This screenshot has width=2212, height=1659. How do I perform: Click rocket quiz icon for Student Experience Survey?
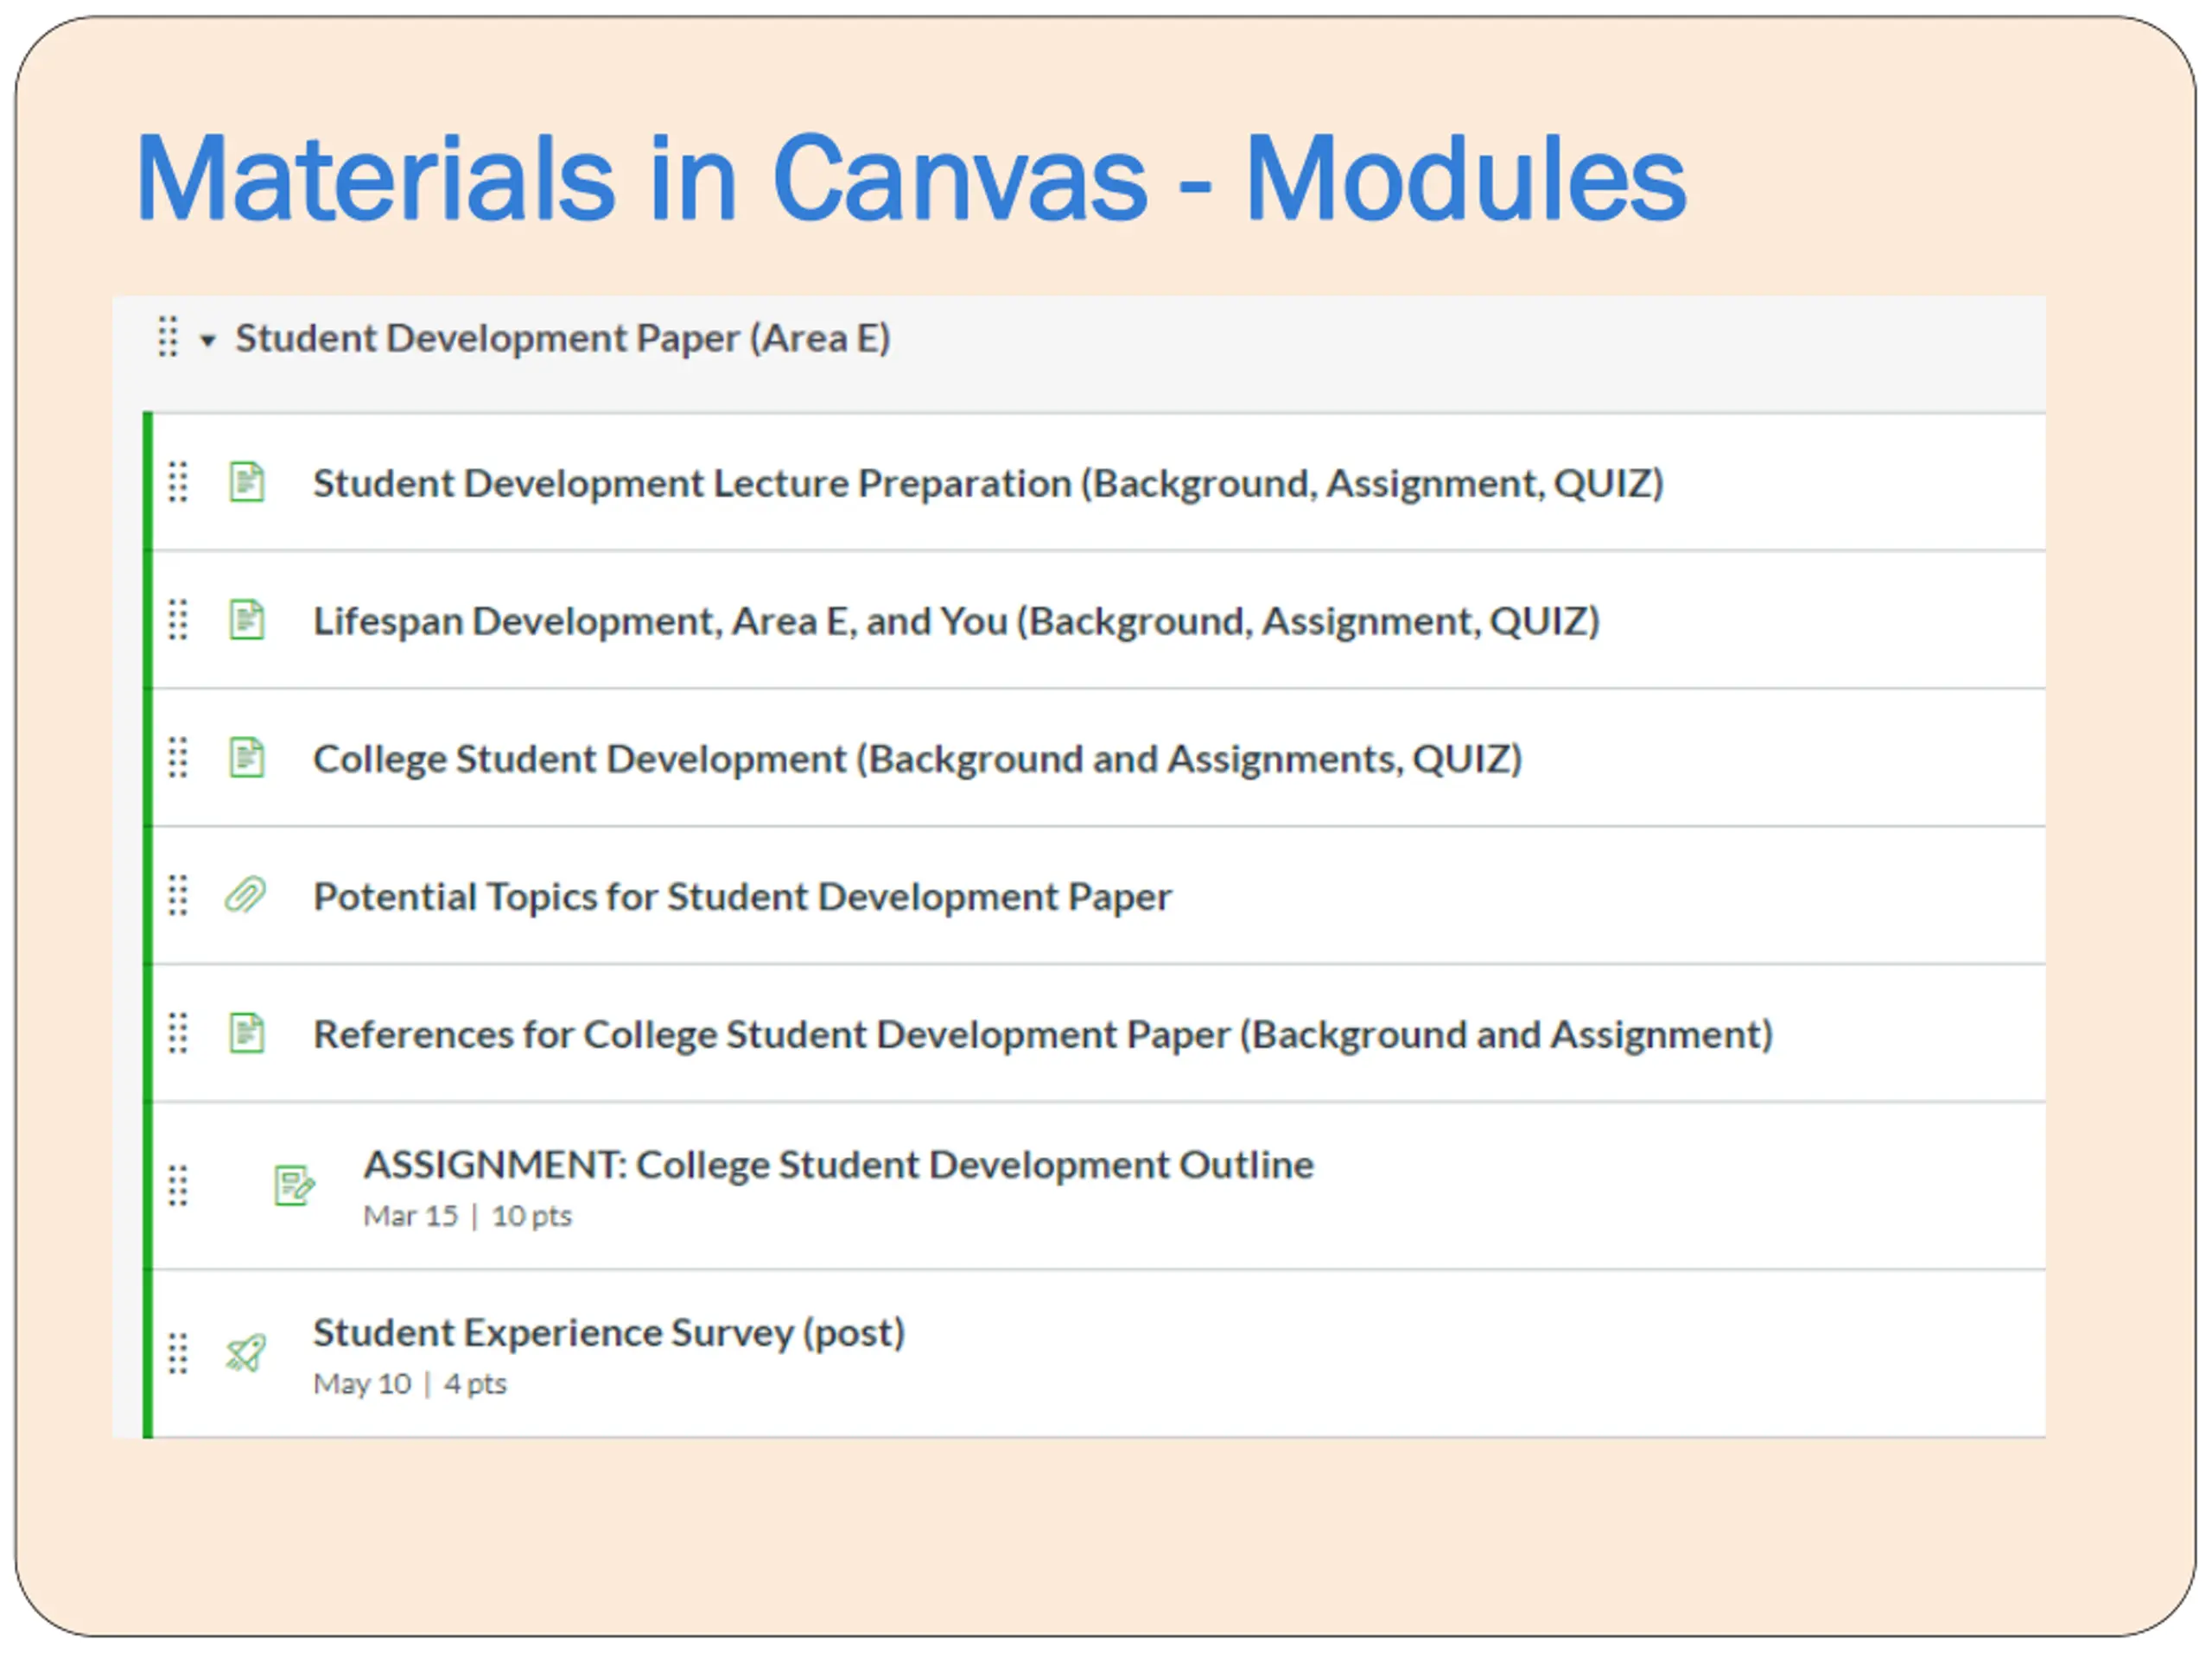coord(246,1354)
